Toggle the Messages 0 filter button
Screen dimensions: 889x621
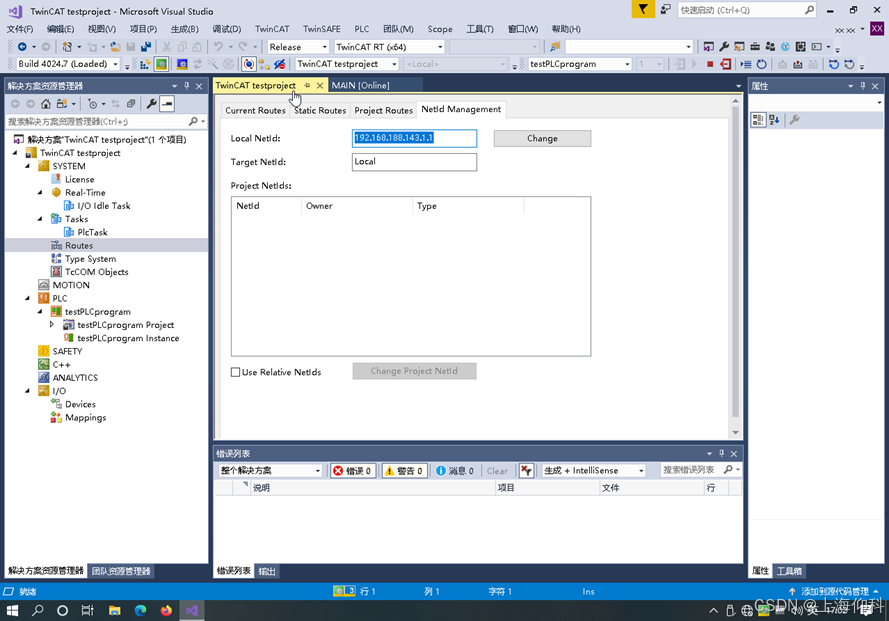[455, 471]
